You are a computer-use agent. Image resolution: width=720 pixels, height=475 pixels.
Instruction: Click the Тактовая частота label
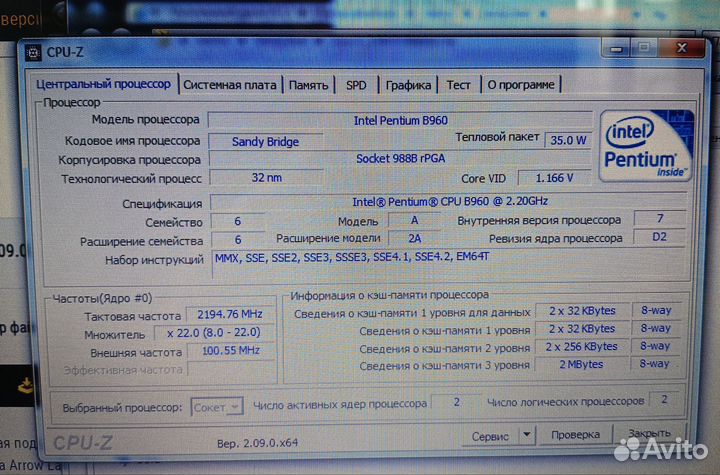coord(132,317)
